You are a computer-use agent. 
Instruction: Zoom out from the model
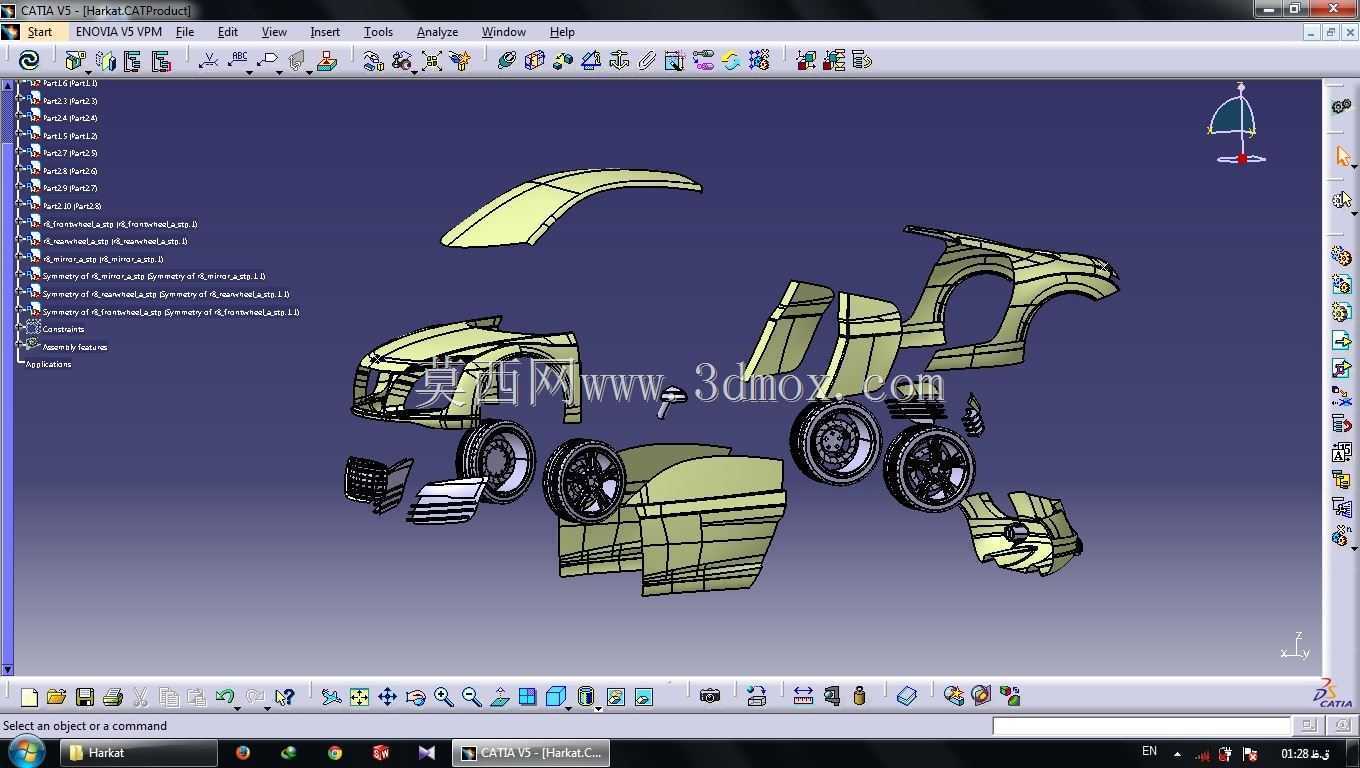click(x=472, y=697)
